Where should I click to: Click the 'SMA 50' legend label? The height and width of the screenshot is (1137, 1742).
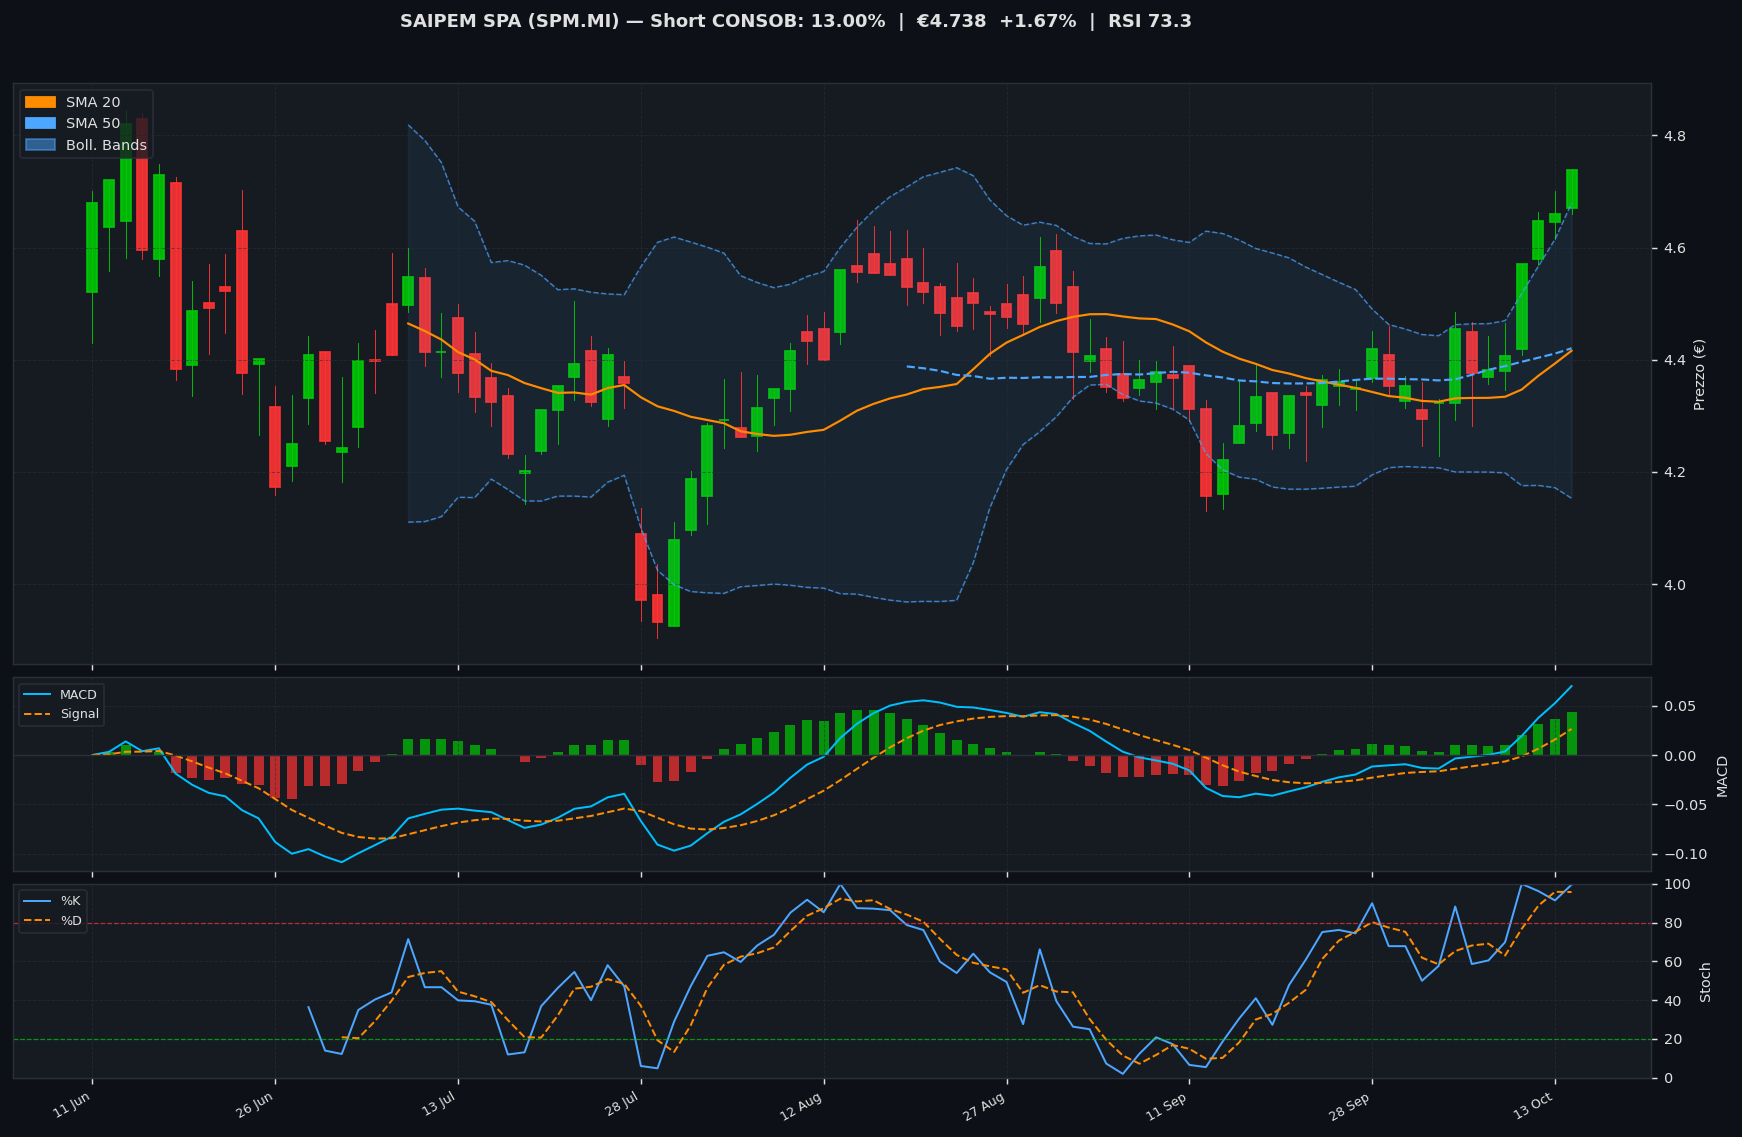(x=93, y=123)
